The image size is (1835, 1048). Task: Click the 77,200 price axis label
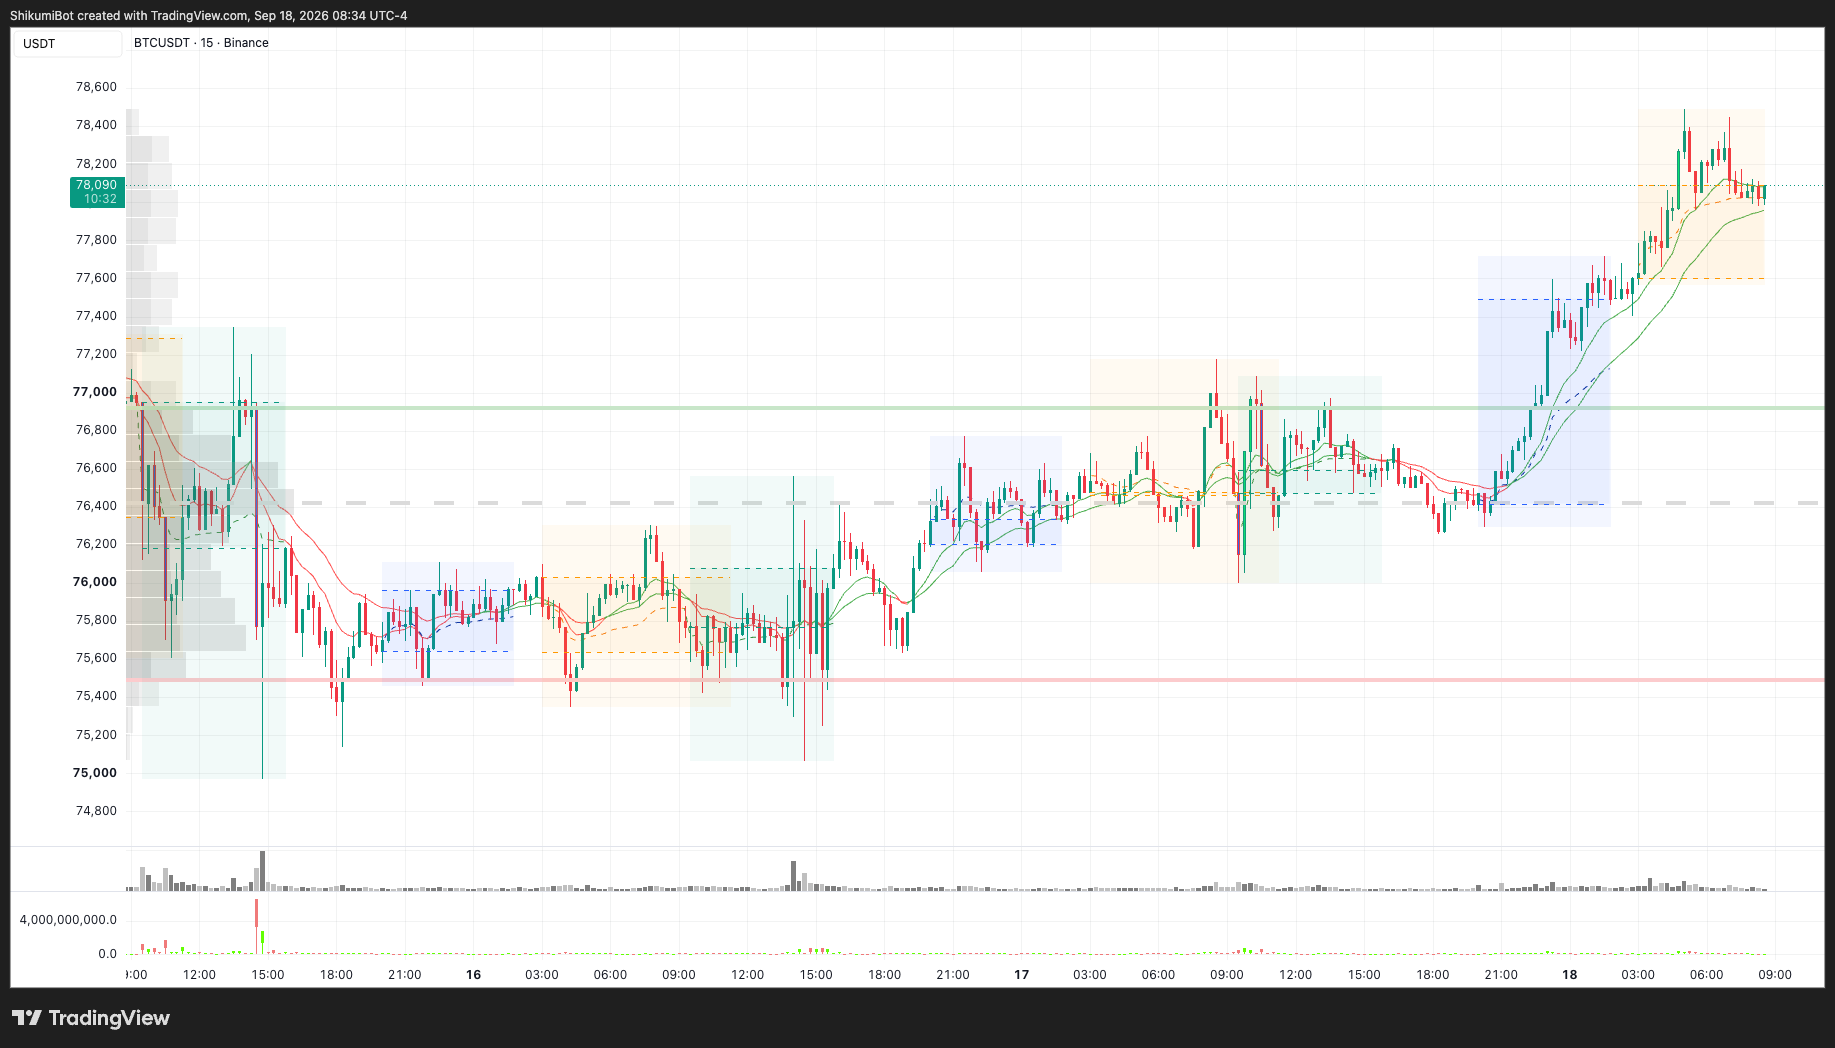(x=96, y=354)
